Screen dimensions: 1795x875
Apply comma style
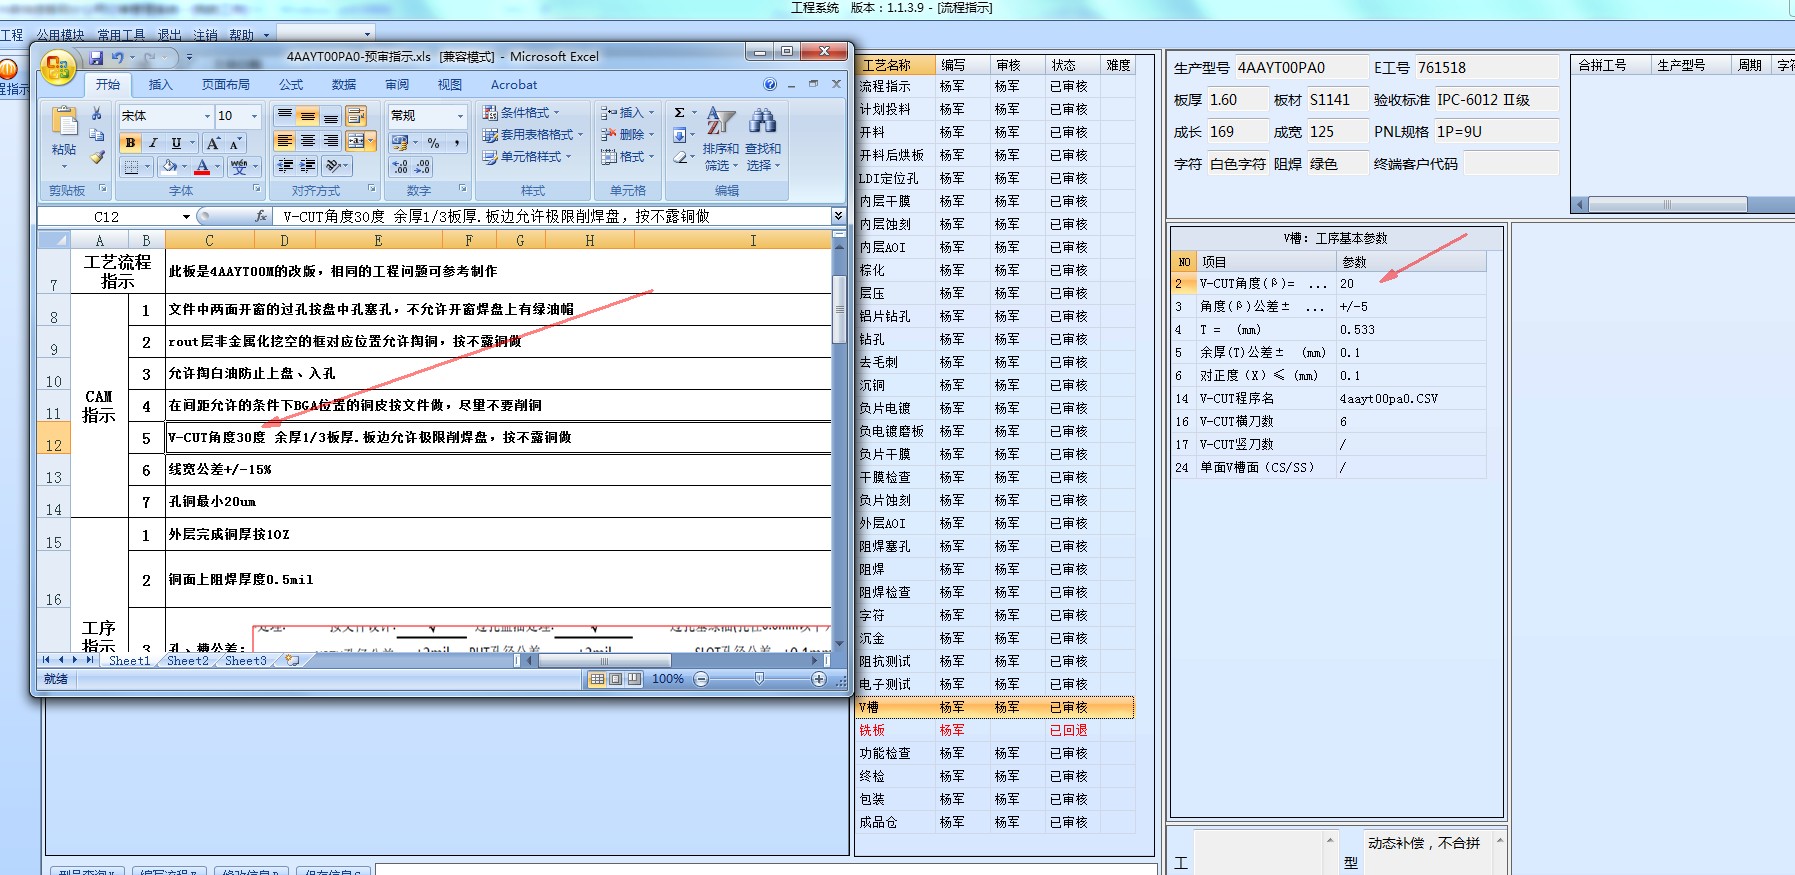[x=456, y=143]
